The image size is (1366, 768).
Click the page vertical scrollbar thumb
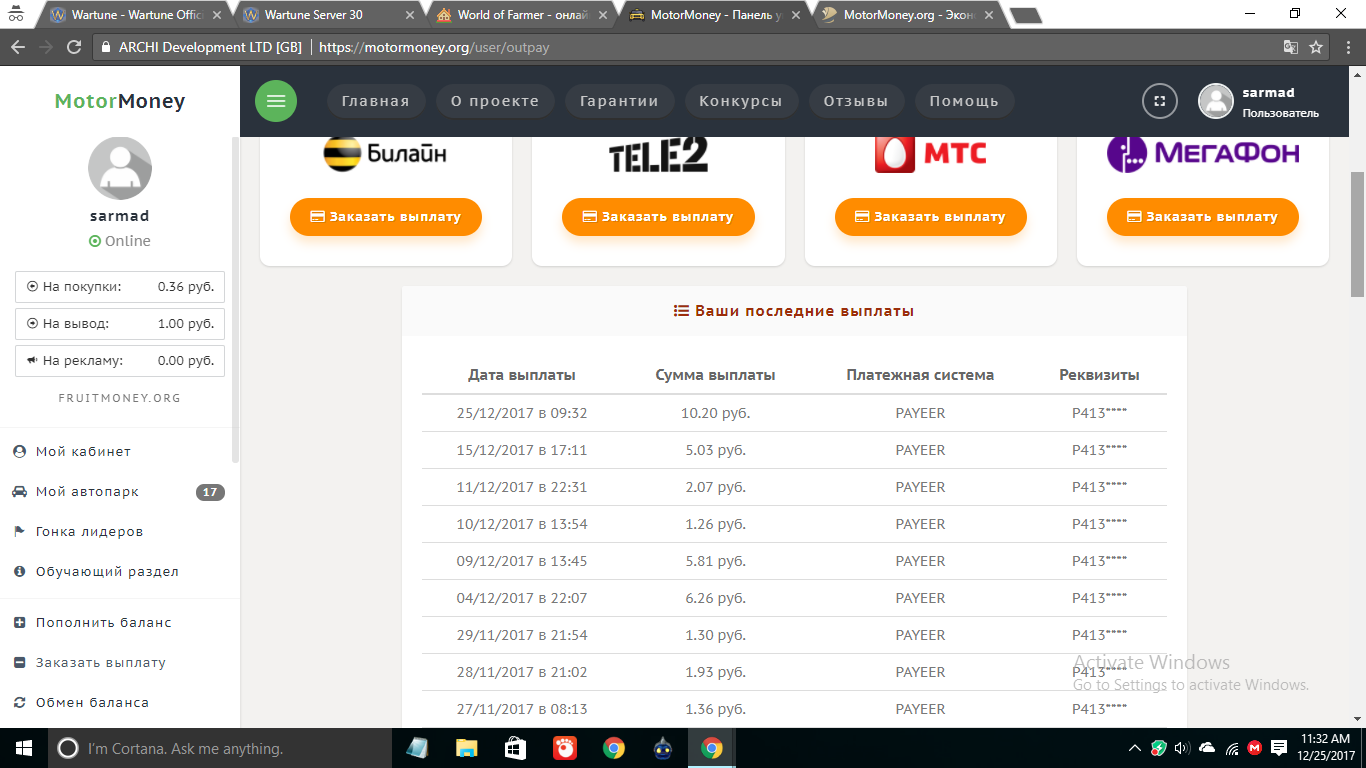pos(1357,234)
